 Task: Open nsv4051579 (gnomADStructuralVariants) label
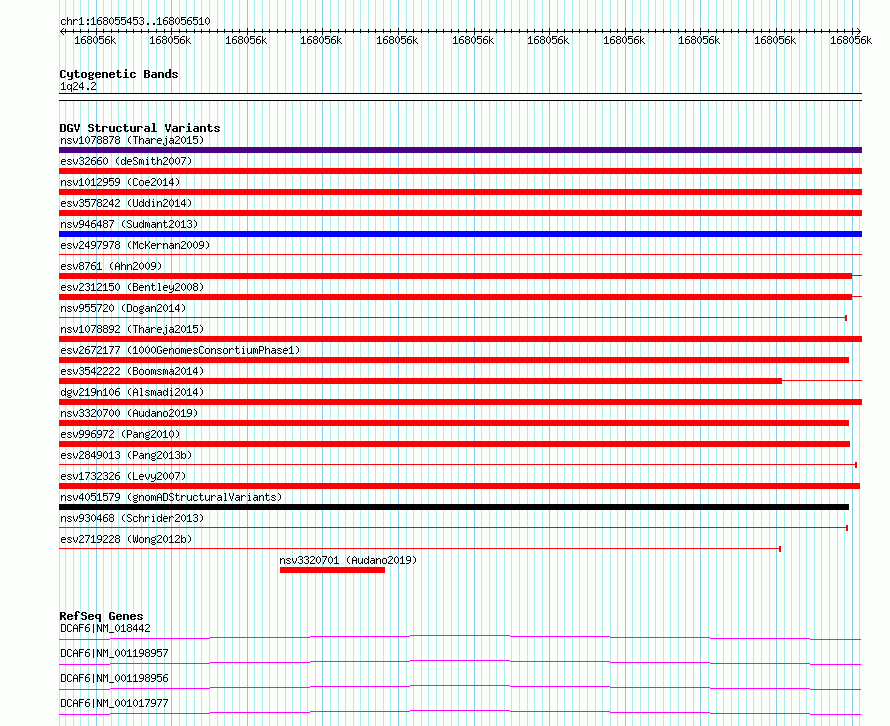pos(171,497)
